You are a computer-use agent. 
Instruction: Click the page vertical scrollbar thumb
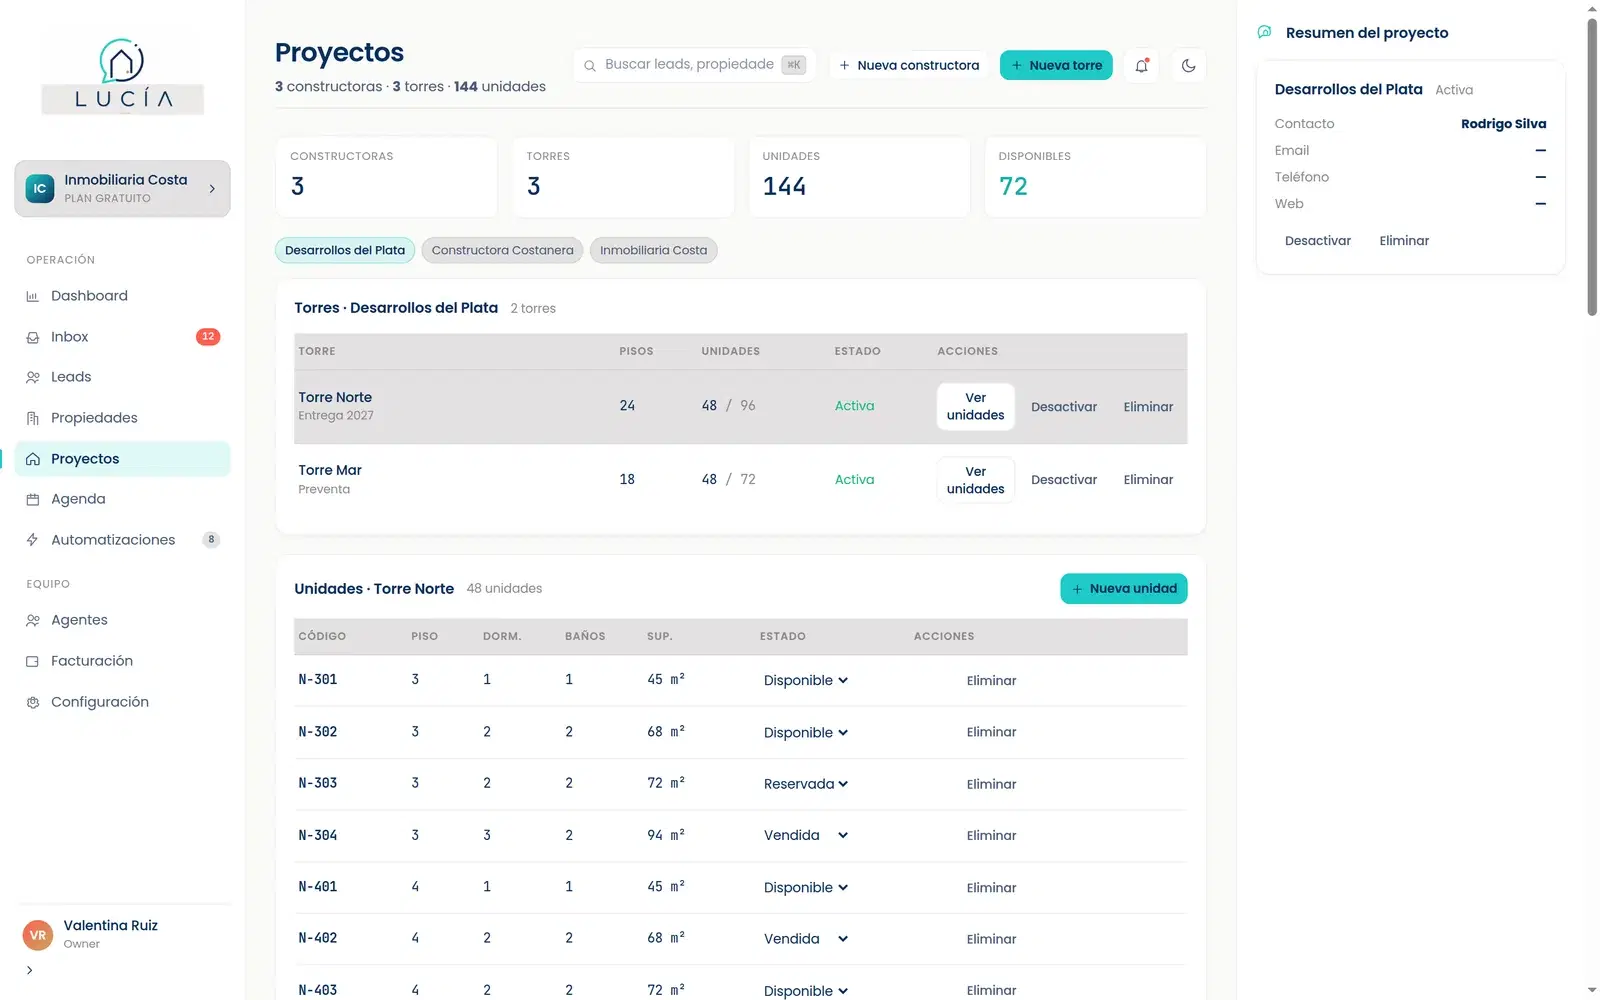tap(1592, 165)
